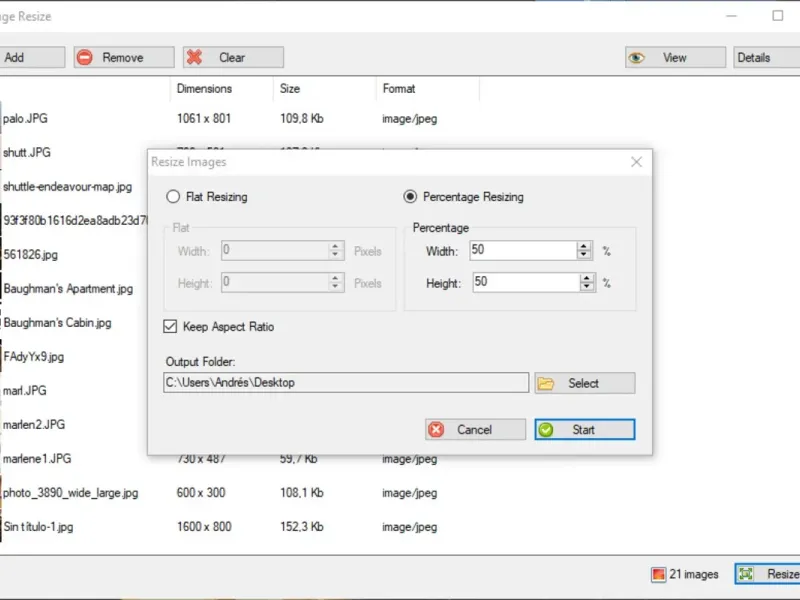Open the View button
Viewport: 800px width, 600px height.
[675, 57]
